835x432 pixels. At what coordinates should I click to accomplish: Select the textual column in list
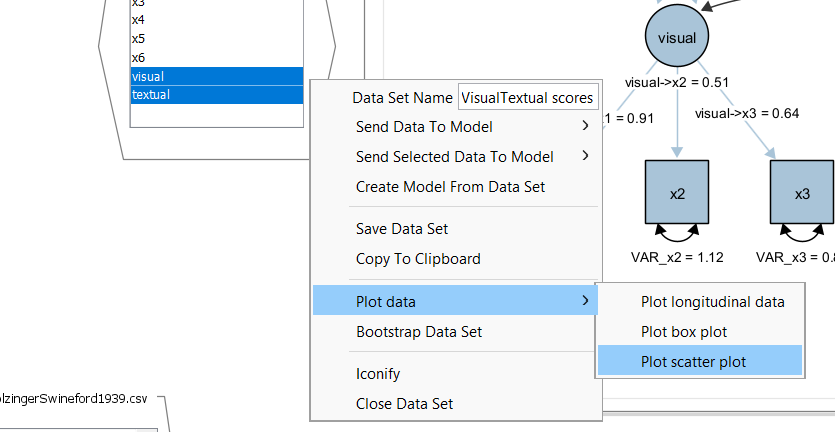click(216, 94)
